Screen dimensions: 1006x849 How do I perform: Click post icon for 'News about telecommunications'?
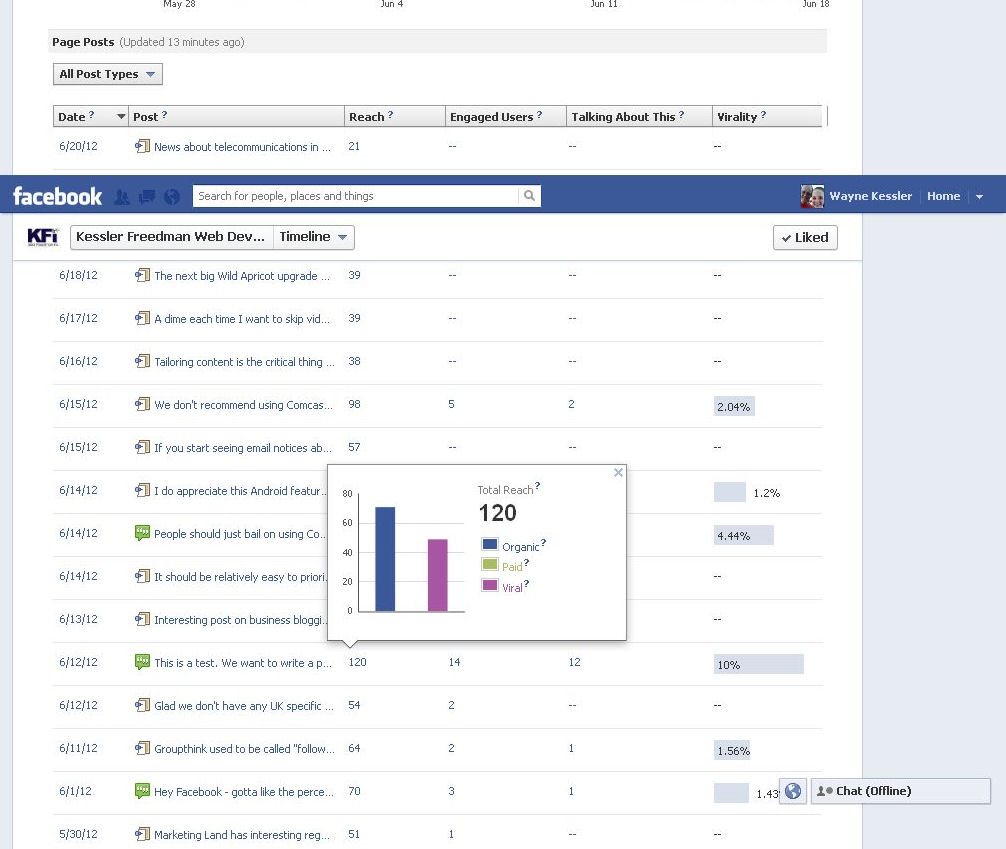[x=142, y=146]
